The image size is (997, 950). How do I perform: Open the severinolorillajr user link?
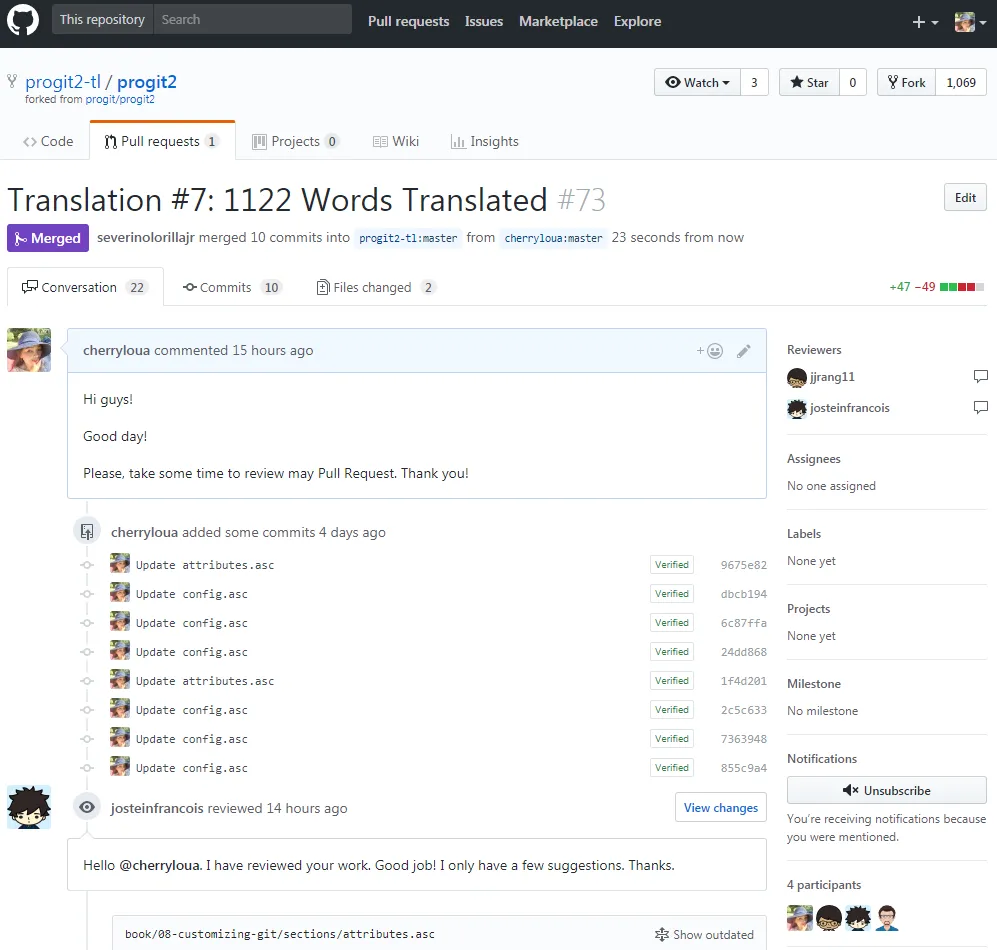(x=146, y=237)
